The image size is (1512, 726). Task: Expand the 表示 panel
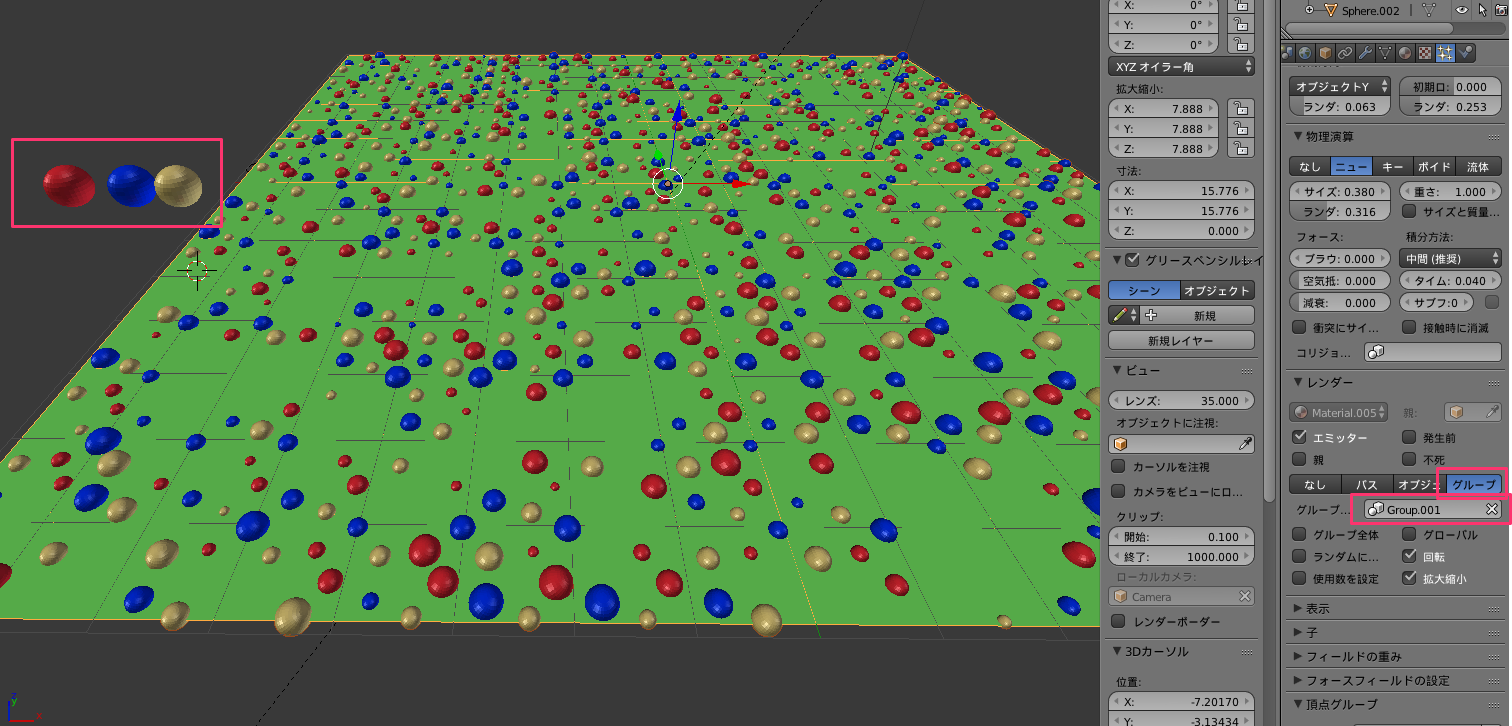tap(1318, 608)
